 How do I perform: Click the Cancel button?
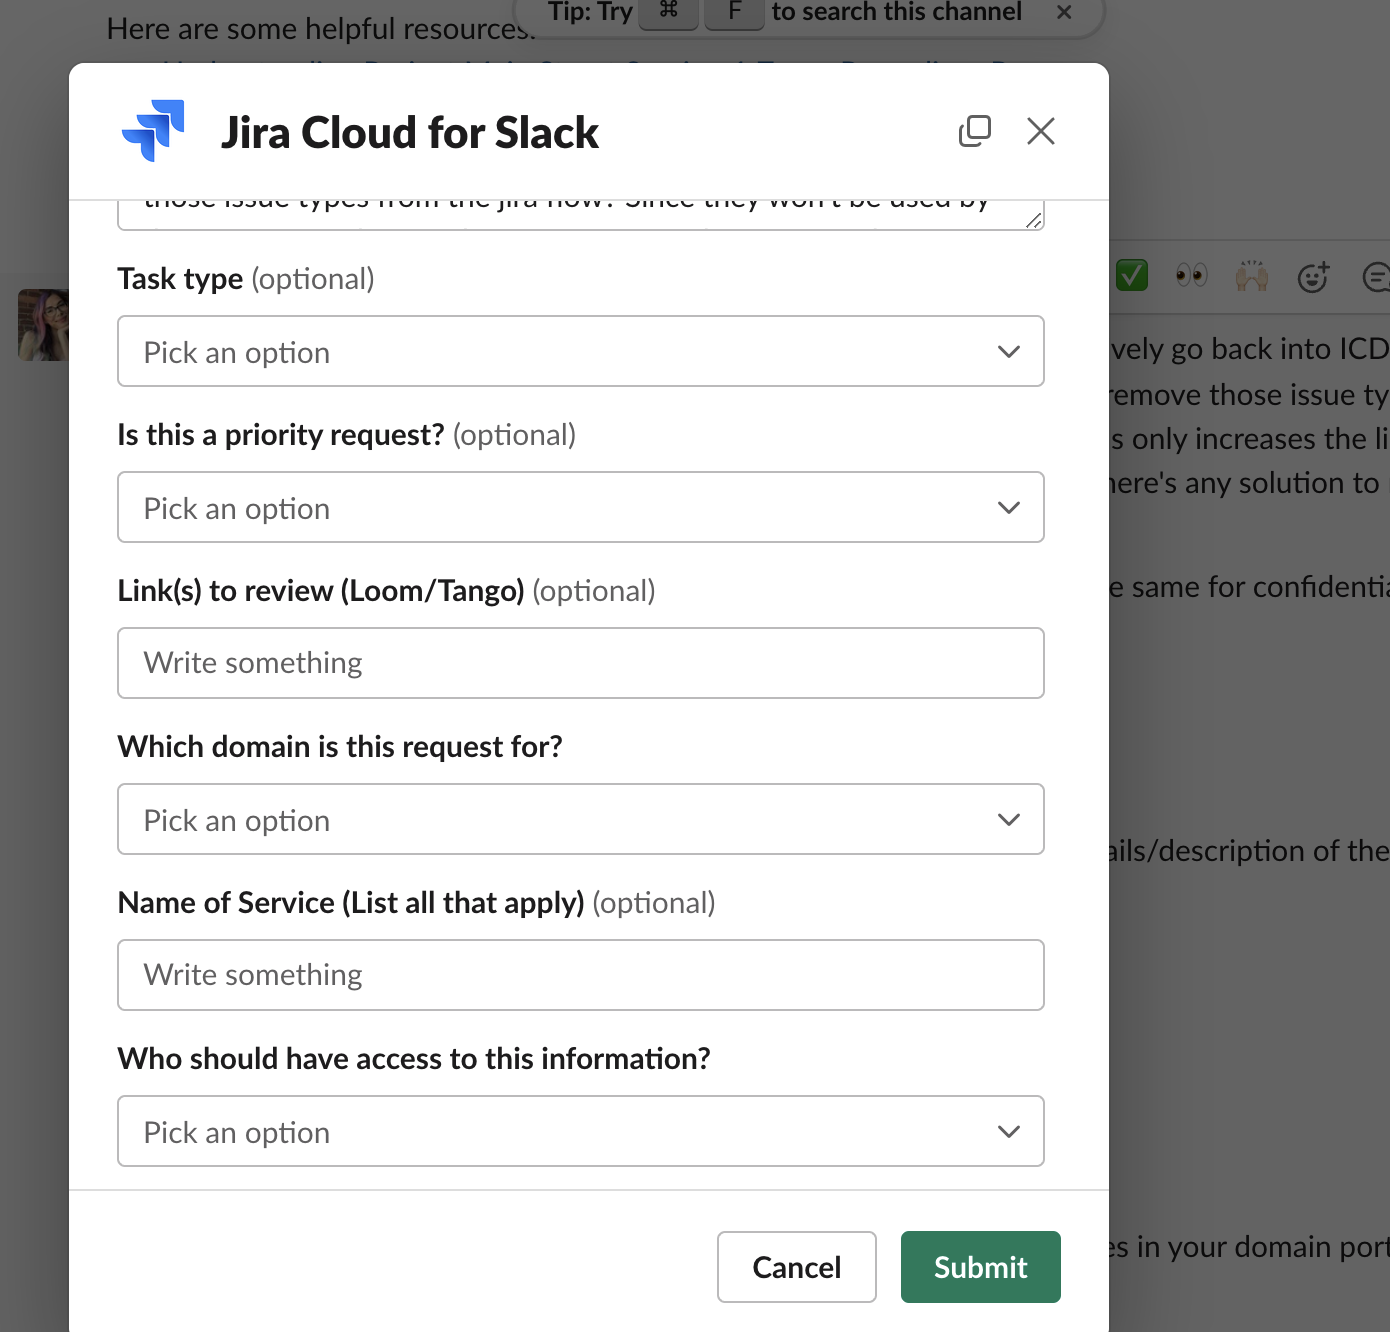[796, 1267]
